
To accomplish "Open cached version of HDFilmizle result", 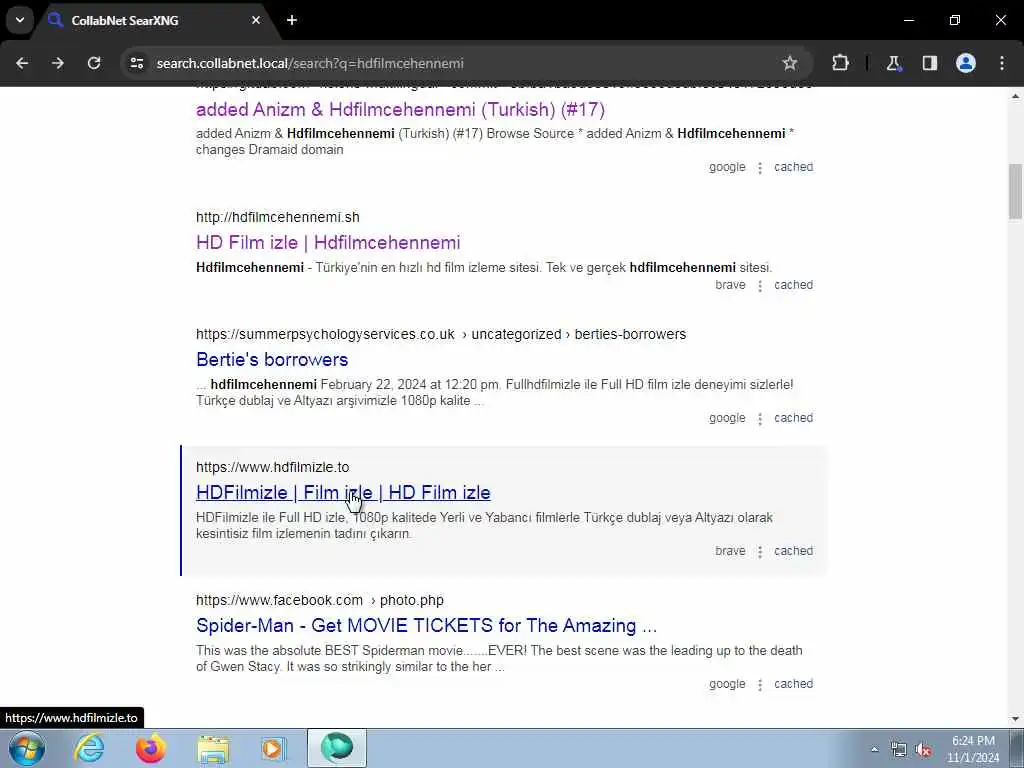I will tap(793, 551).
